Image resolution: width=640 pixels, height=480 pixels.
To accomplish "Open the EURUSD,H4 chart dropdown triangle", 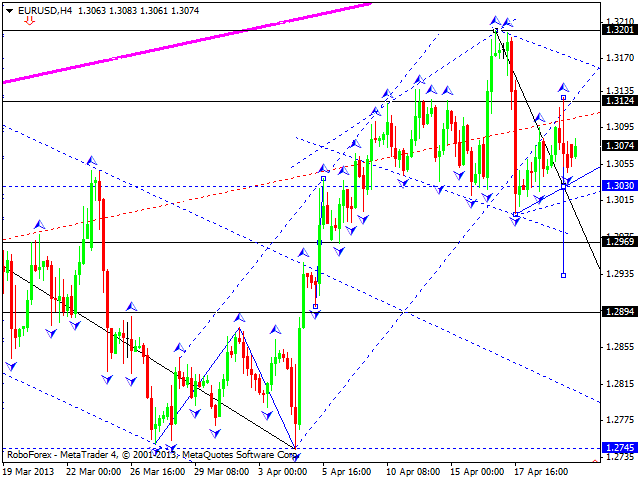I will click(x=9, y=9).
